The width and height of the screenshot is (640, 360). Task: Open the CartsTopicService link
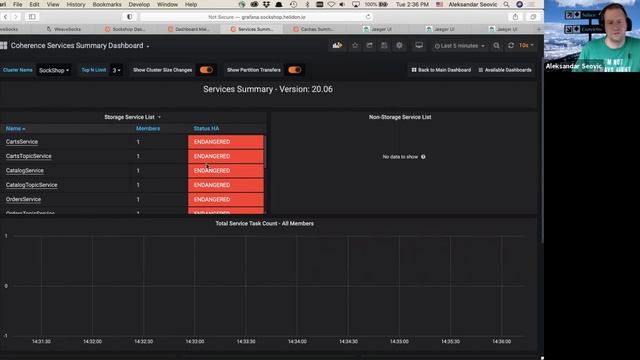point(29,156)
